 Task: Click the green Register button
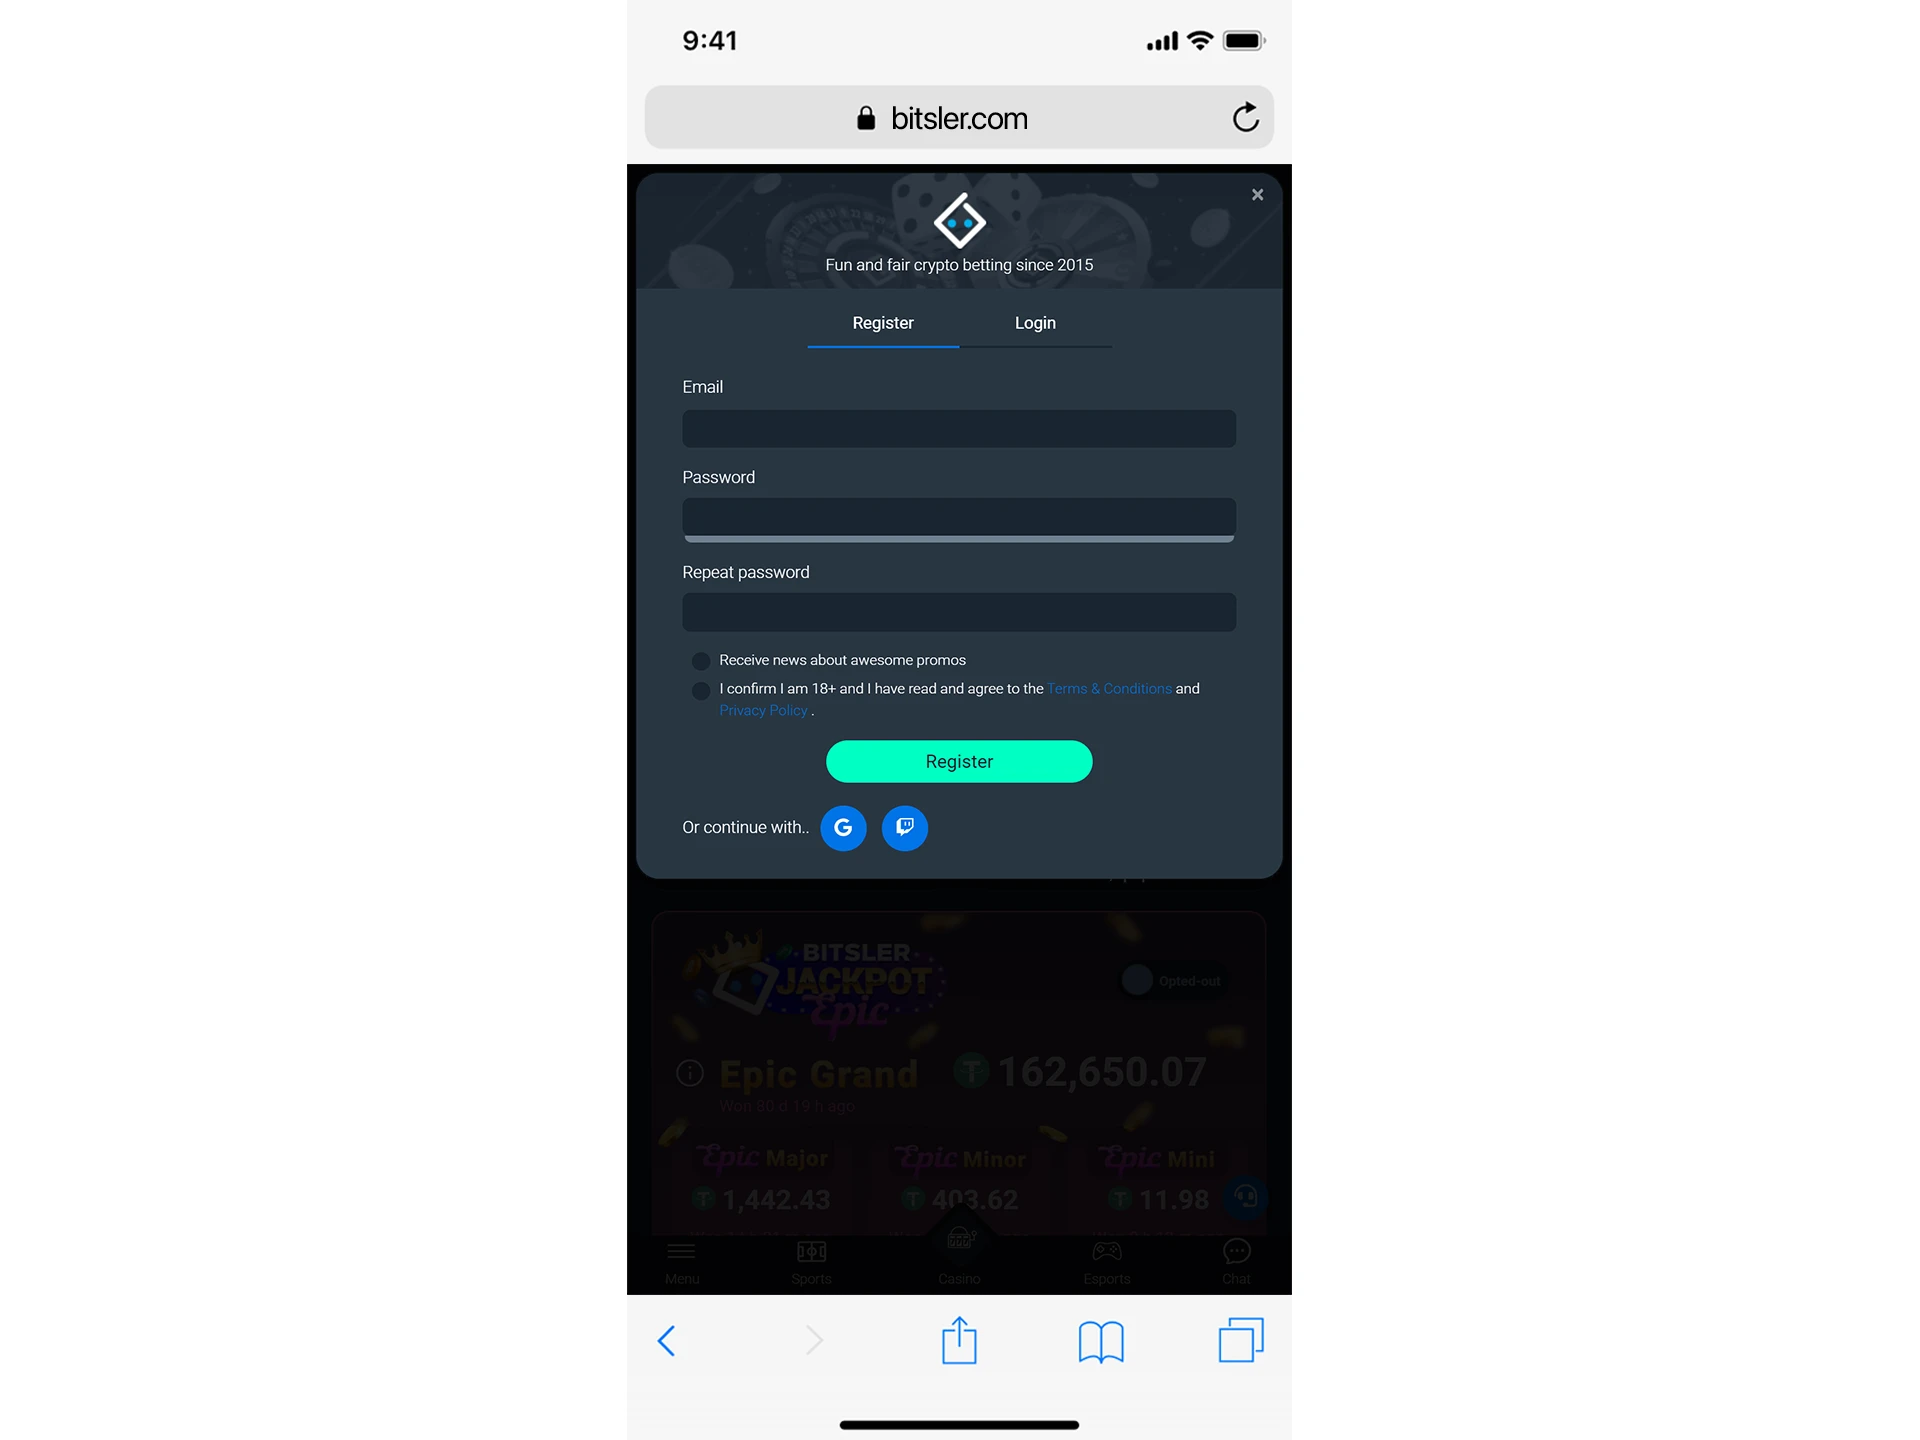[958, 761]
